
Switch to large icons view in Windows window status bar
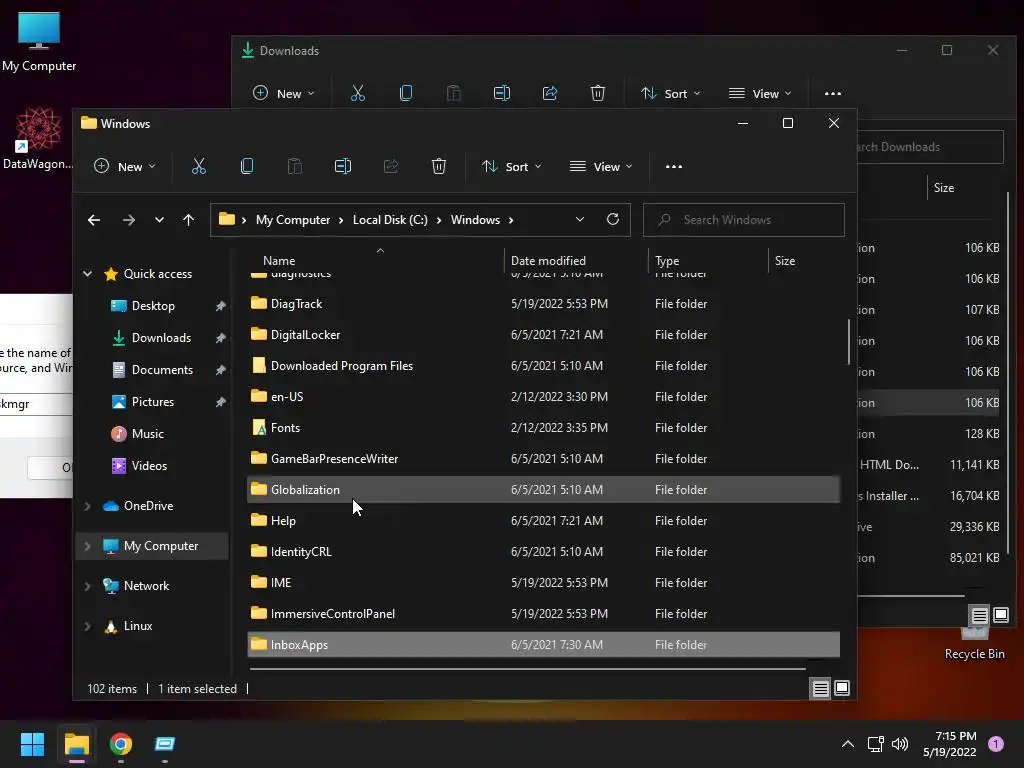(842, 688)
